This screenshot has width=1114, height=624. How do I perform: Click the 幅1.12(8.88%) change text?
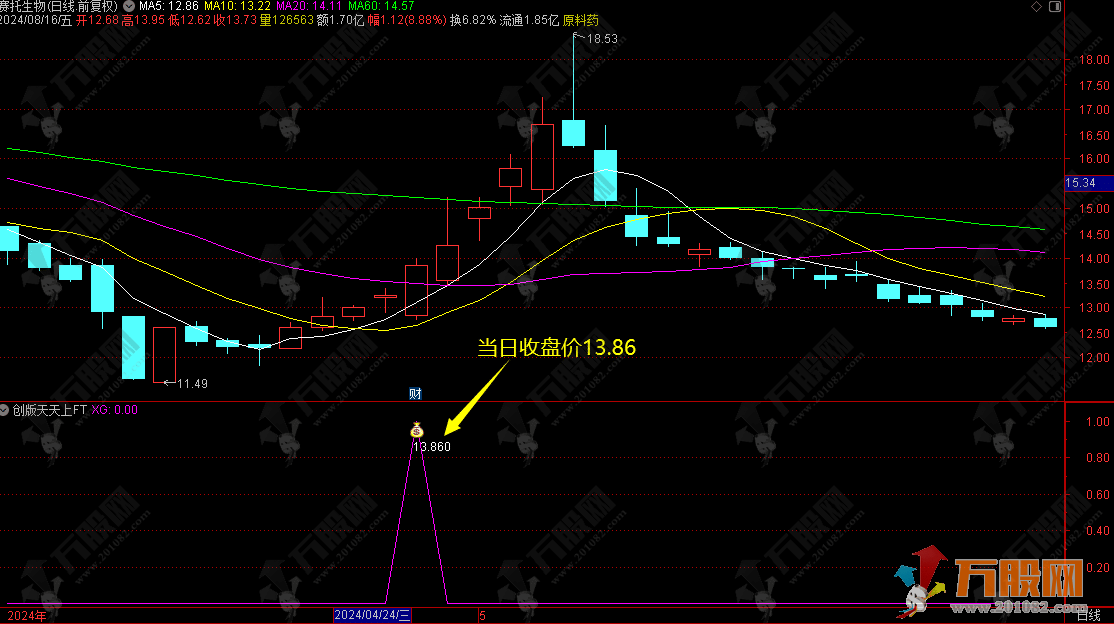click(x=407, y=21)
